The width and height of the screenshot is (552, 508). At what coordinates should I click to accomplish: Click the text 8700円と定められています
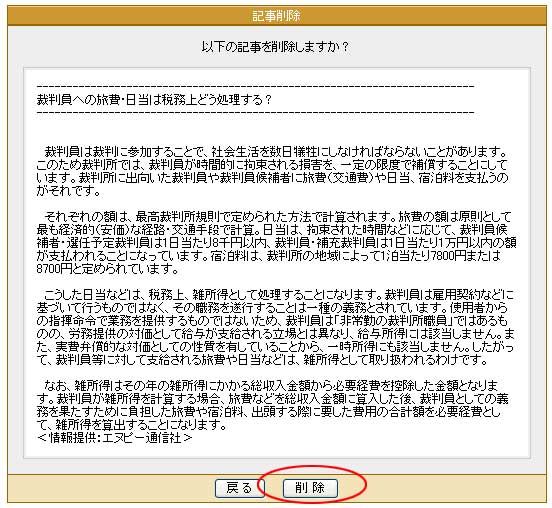pos(107,269)
